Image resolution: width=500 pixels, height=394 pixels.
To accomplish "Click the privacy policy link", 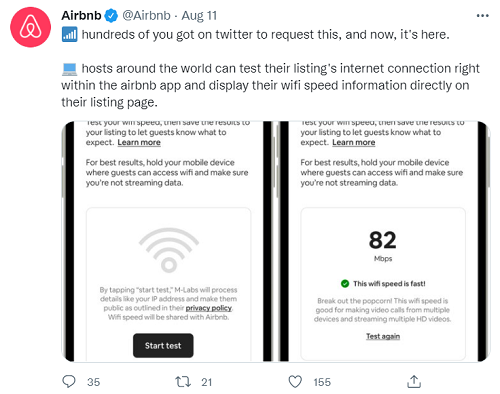I will (x=209, y=308).
